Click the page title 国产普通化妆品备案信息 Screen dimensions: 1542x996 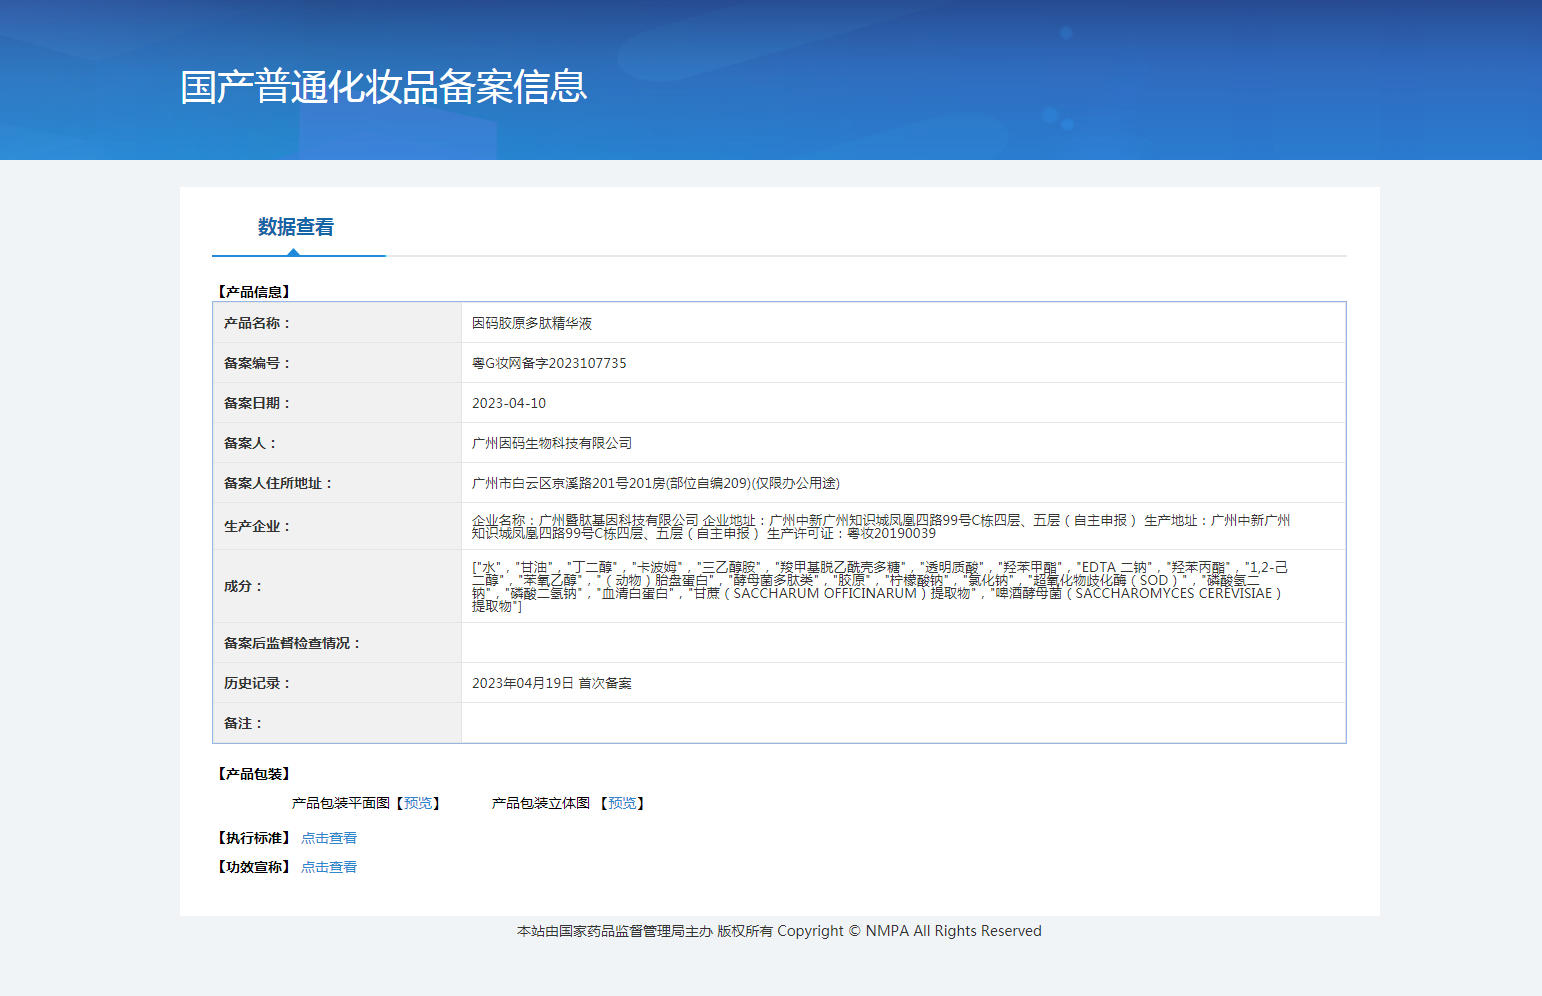(384, 87)
